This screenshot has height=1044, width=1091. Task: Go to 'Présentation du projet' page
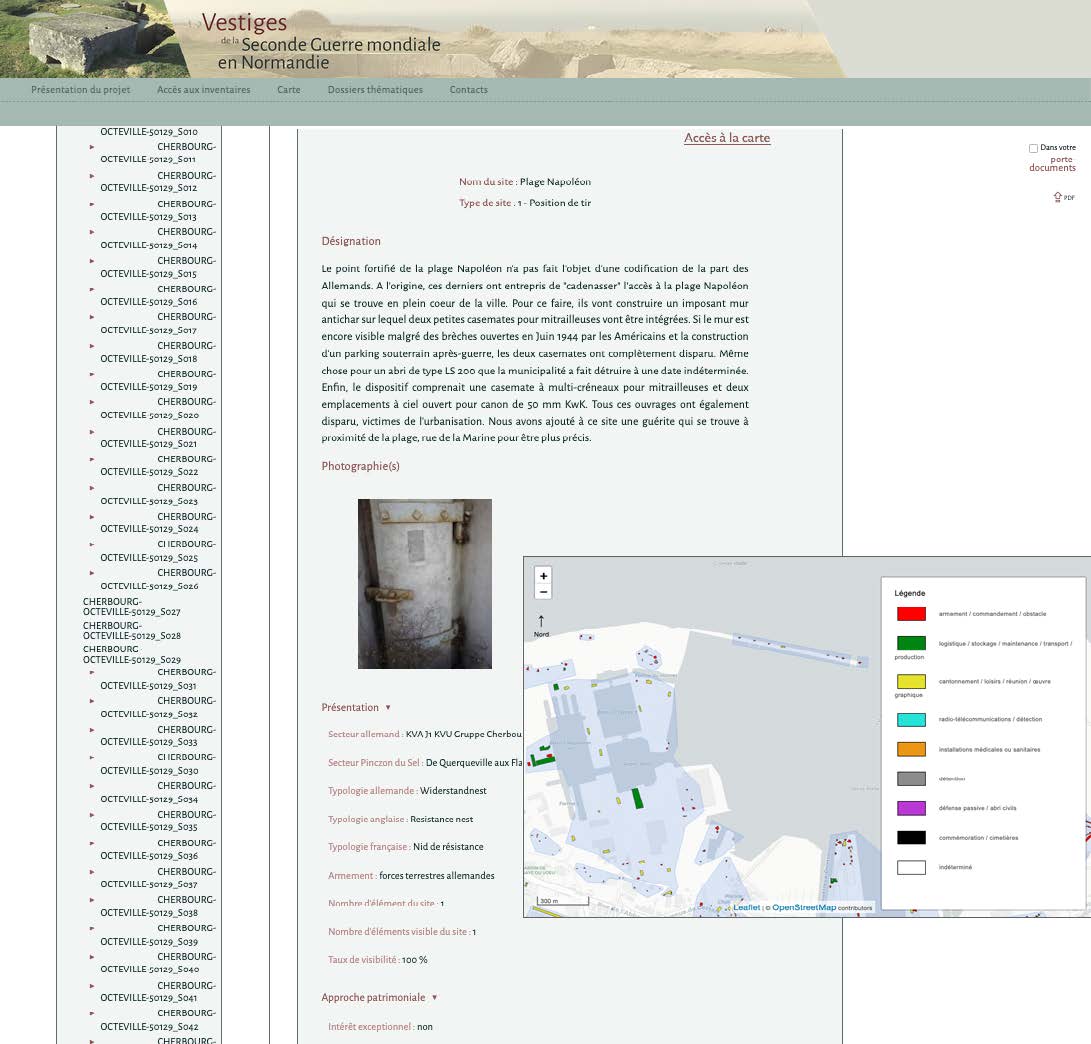[81, 90]
